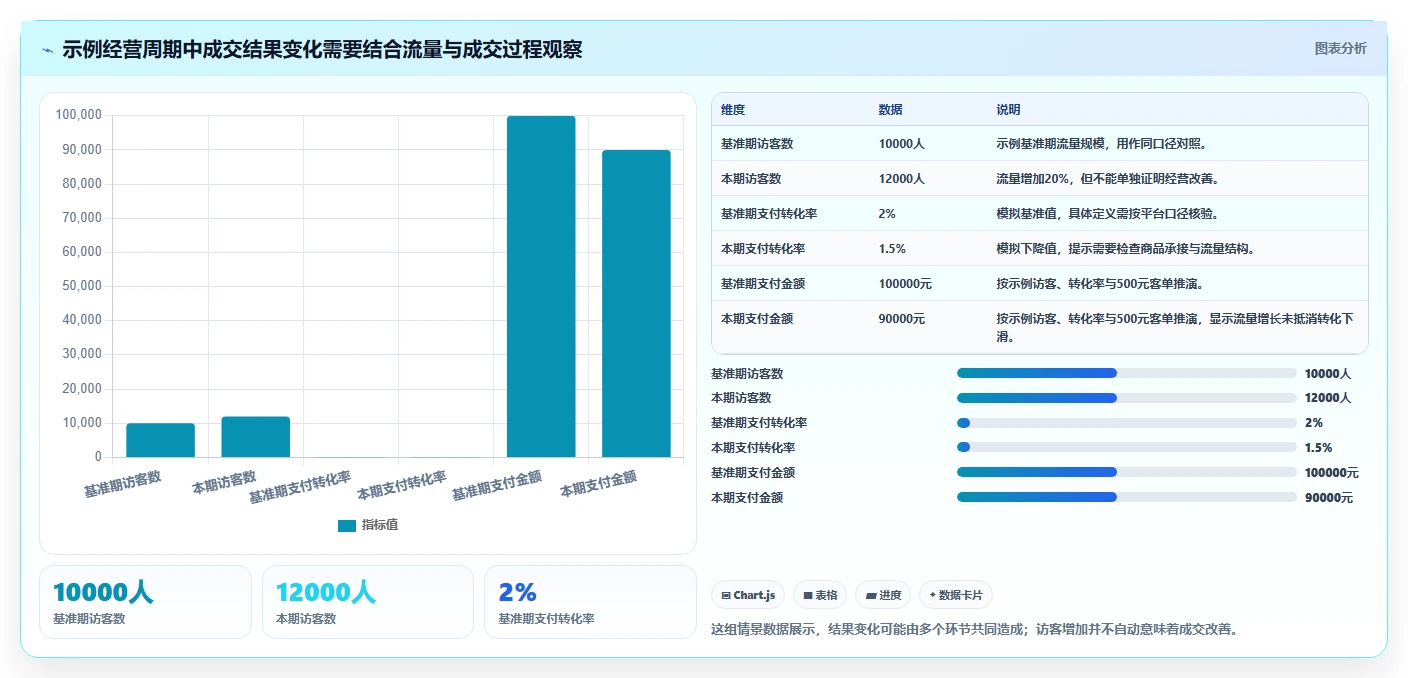
Task: Click the 12000人 cell in the table
Action: [x=902, y=179]
